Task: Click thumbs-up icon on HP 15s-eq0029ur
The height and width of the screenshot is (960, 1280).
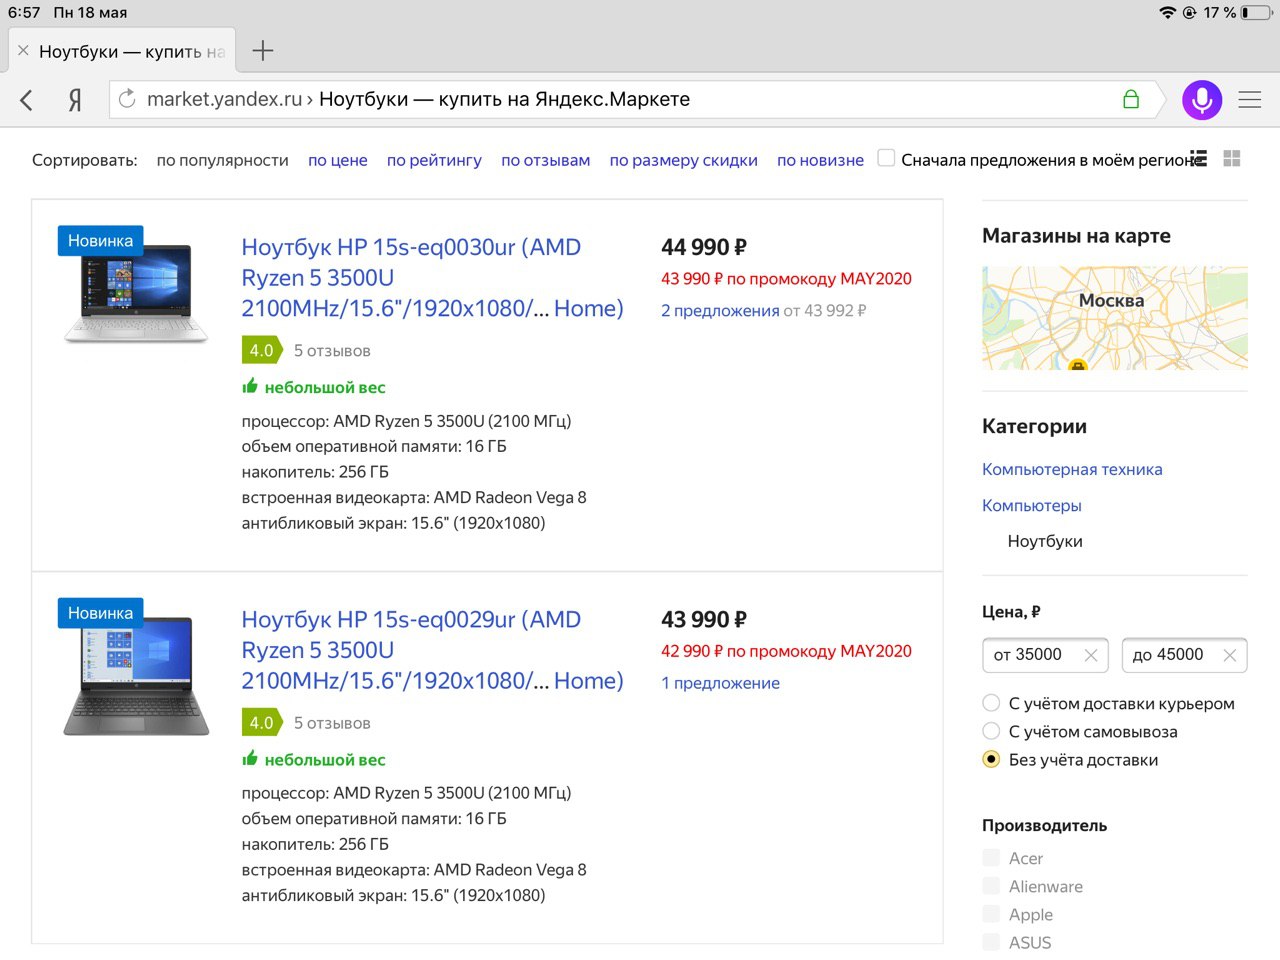Action: [250, 758]
